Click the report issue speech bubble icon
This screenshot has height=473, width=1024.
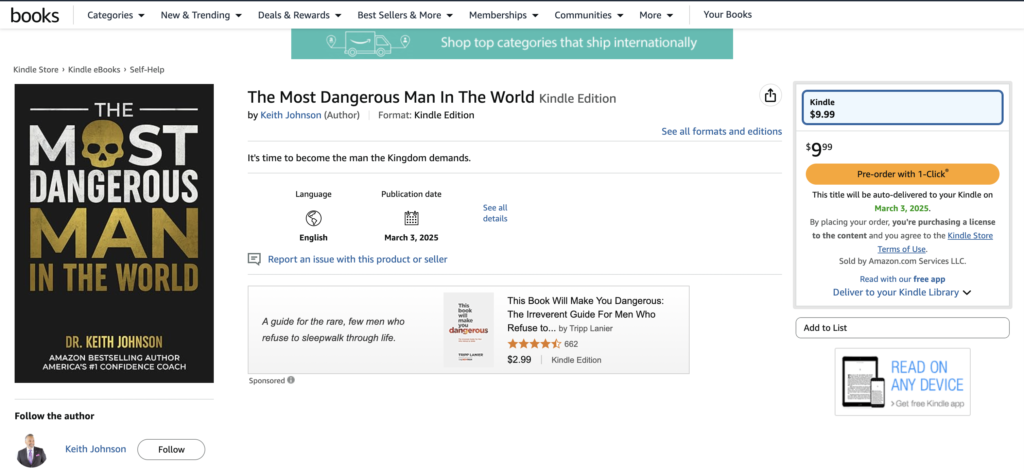click(x=254, y=259)
